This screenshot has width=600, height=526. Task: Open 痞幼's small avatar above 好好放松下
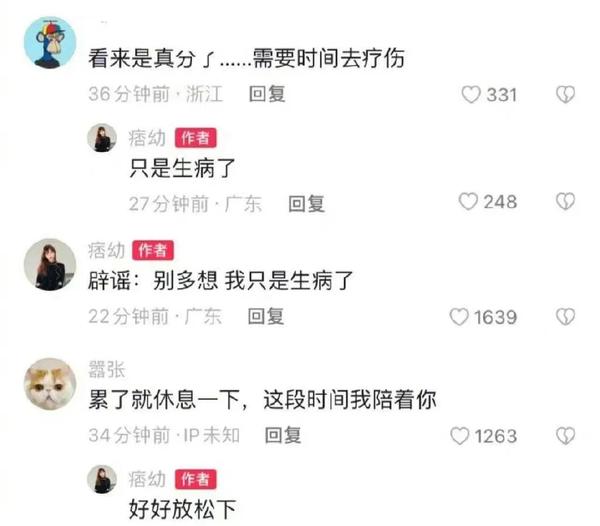[102, 479]
